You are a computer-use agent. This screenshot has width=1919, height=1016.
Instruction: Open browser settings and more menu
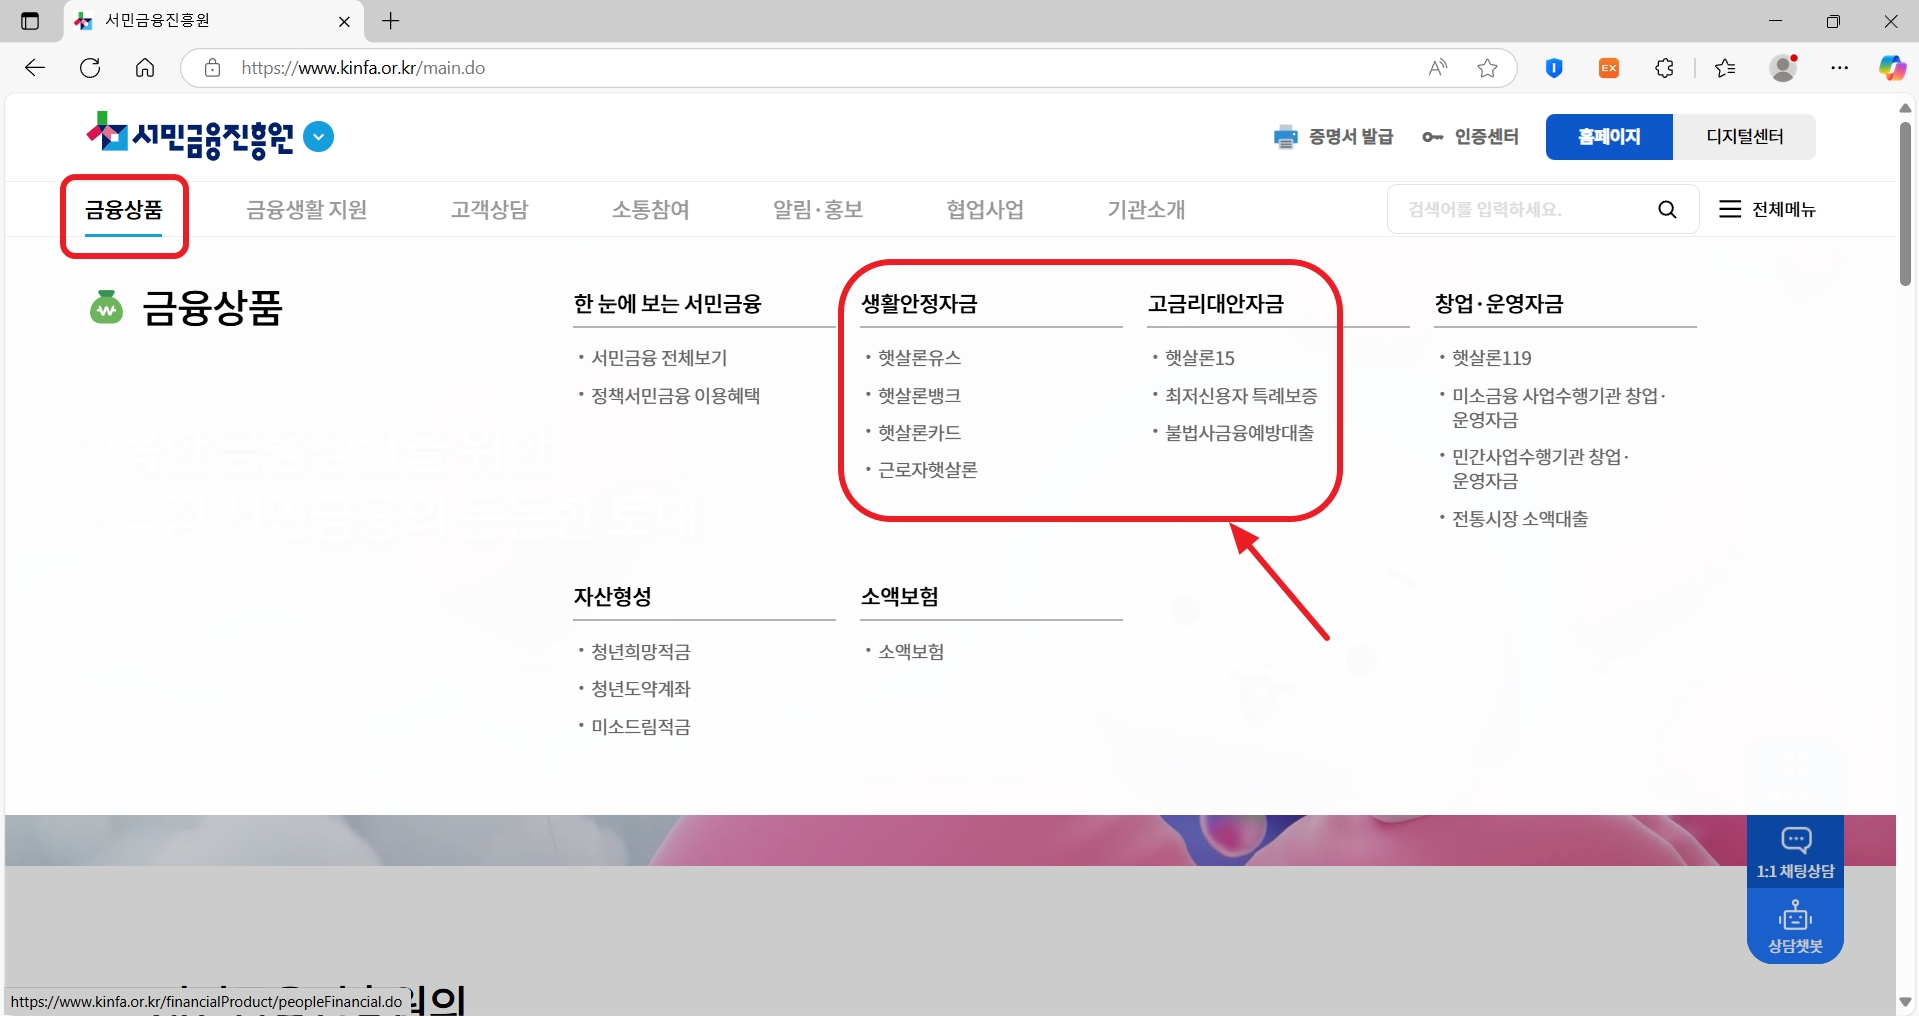pyautogui.click(x=1840, y=68)
